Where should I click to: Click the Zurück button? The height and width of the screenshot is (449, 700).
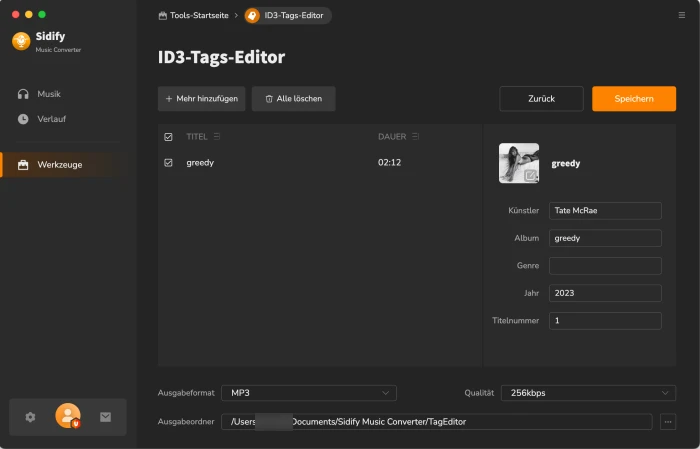(541, 99)
